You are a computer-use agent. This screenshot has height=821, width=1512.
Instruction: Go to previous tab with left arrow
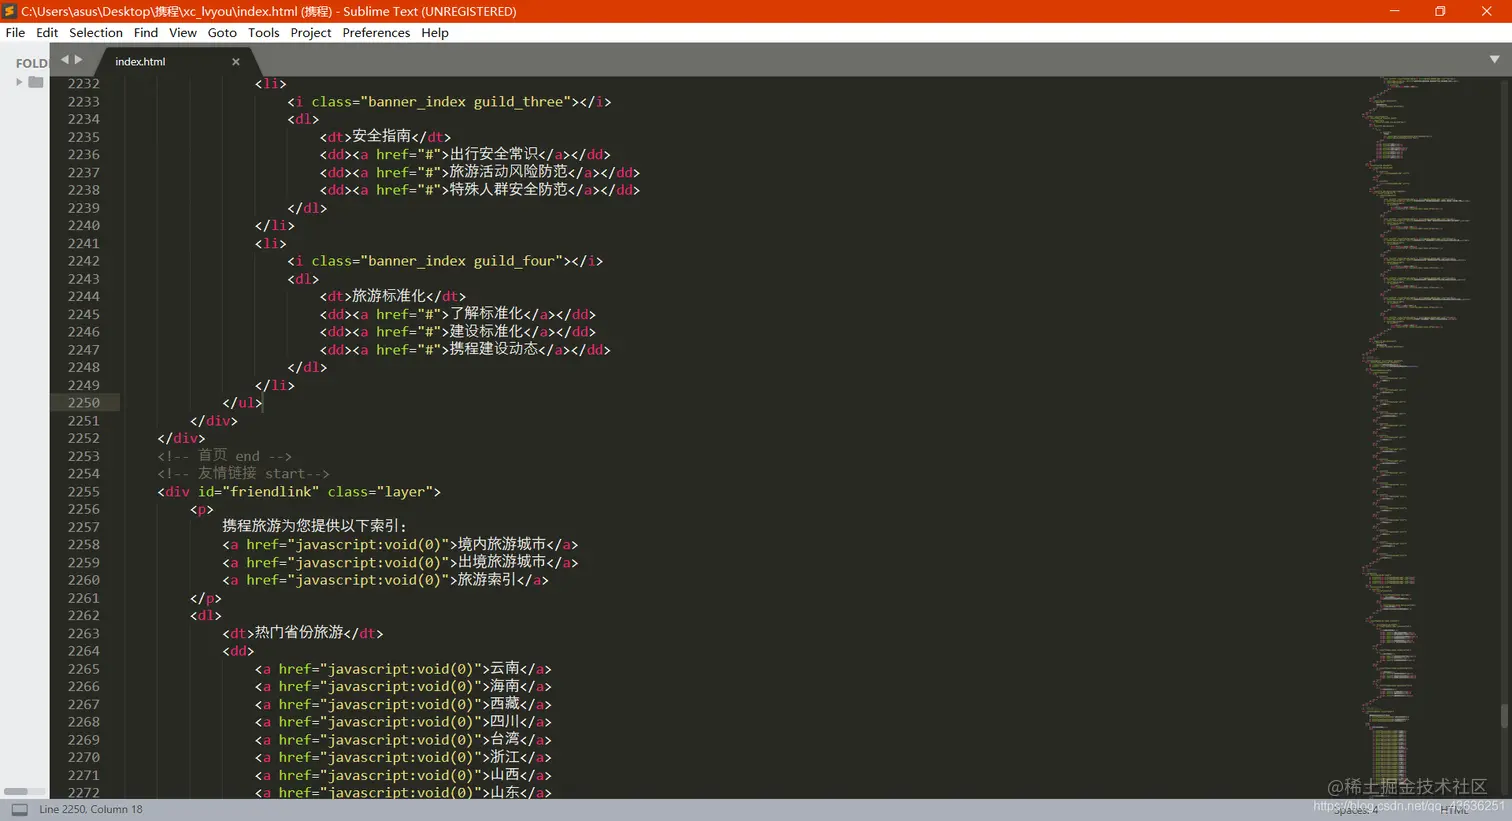(65, 60)
